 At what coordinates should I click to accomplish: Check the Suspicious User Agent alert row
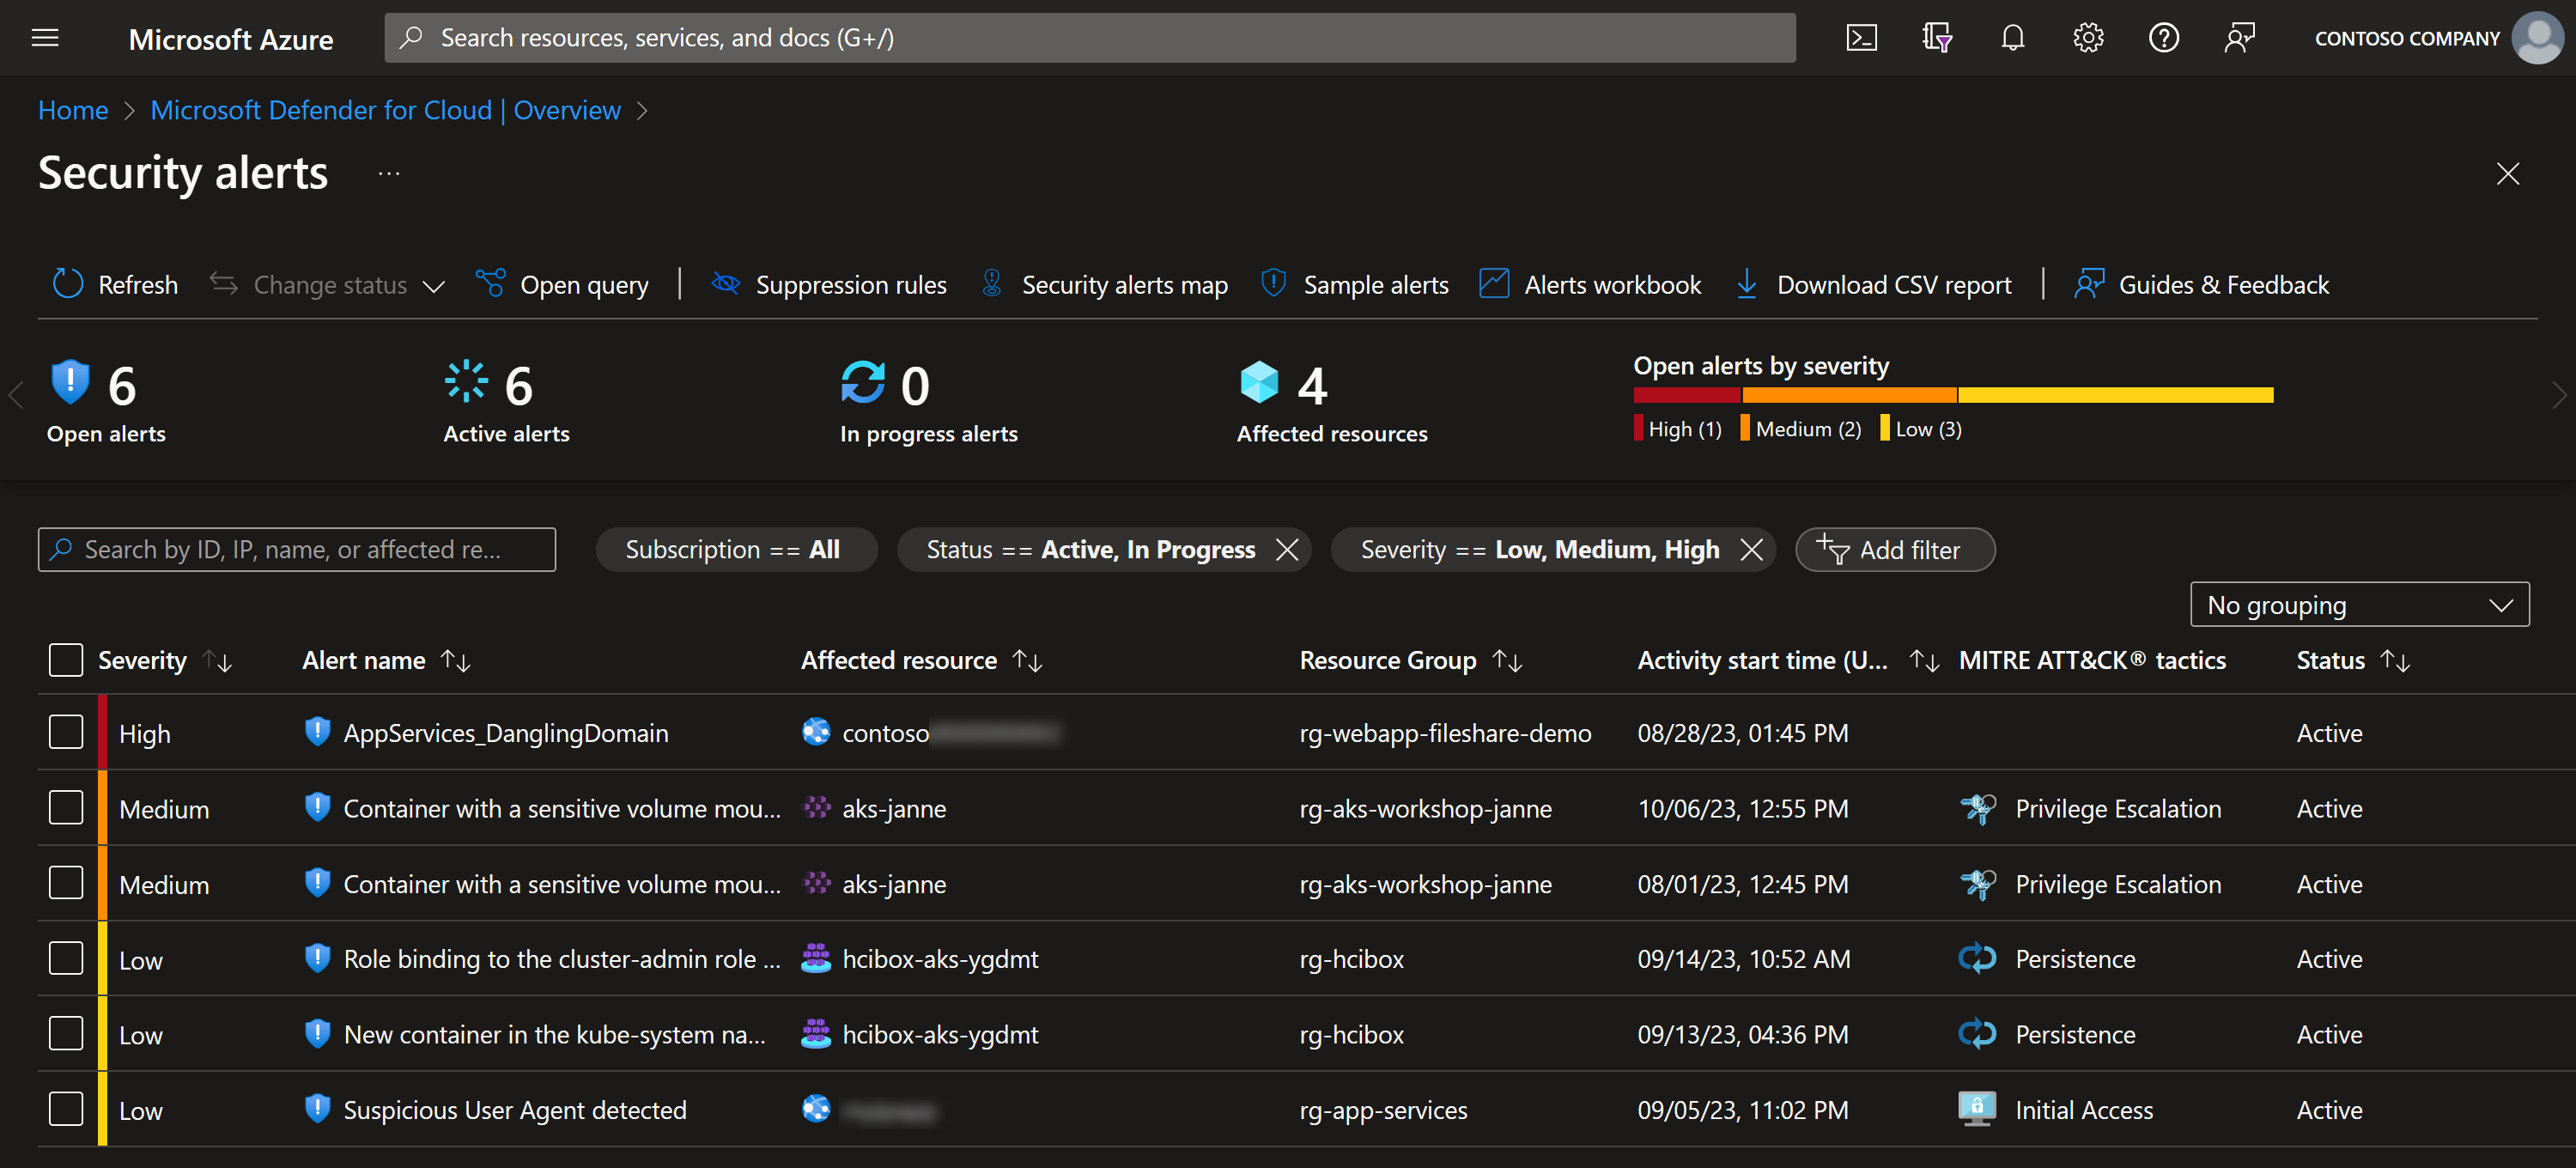click(66, 1109)
